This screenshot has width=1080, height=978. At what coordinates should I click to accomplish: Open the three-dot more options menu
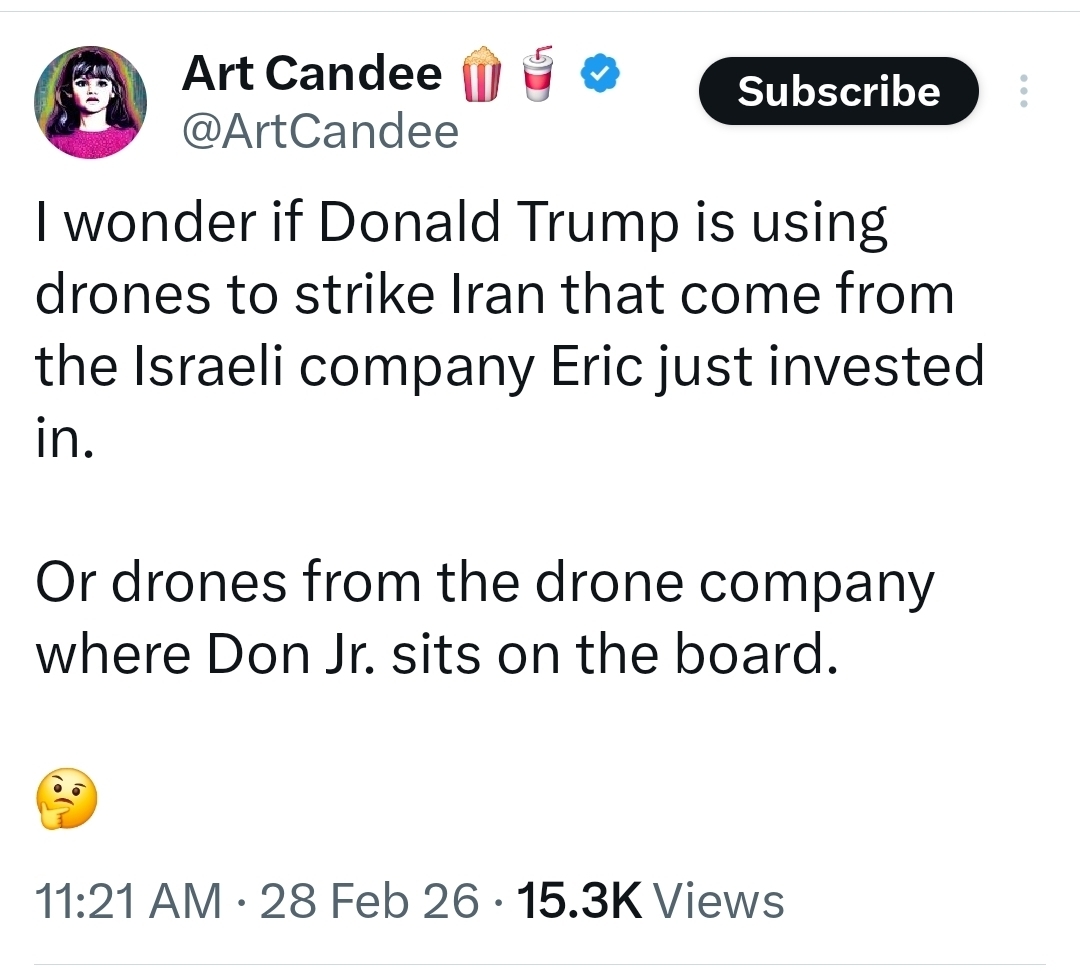pyautogui.click(x=1022, y=92)
